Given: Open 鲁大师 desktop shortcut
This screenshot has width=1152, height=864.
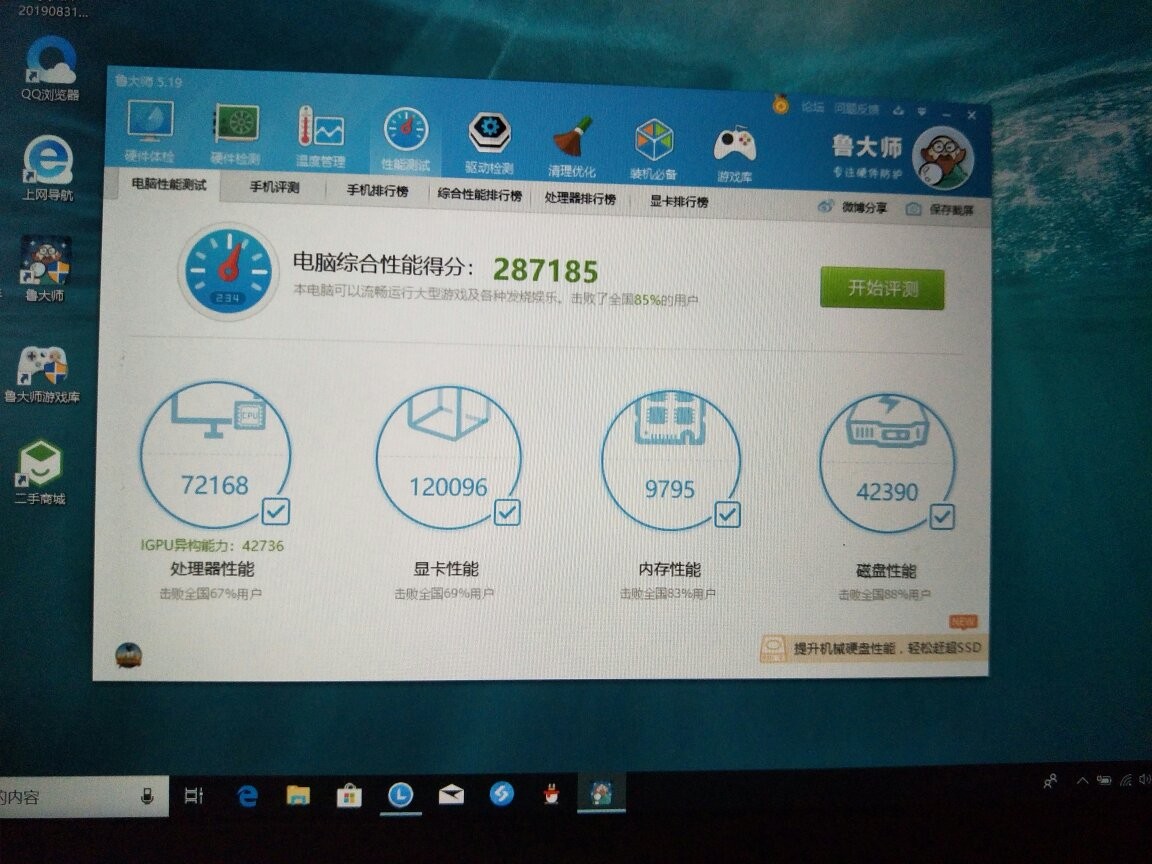Looking at the screenshot, I should coord(46,268).
